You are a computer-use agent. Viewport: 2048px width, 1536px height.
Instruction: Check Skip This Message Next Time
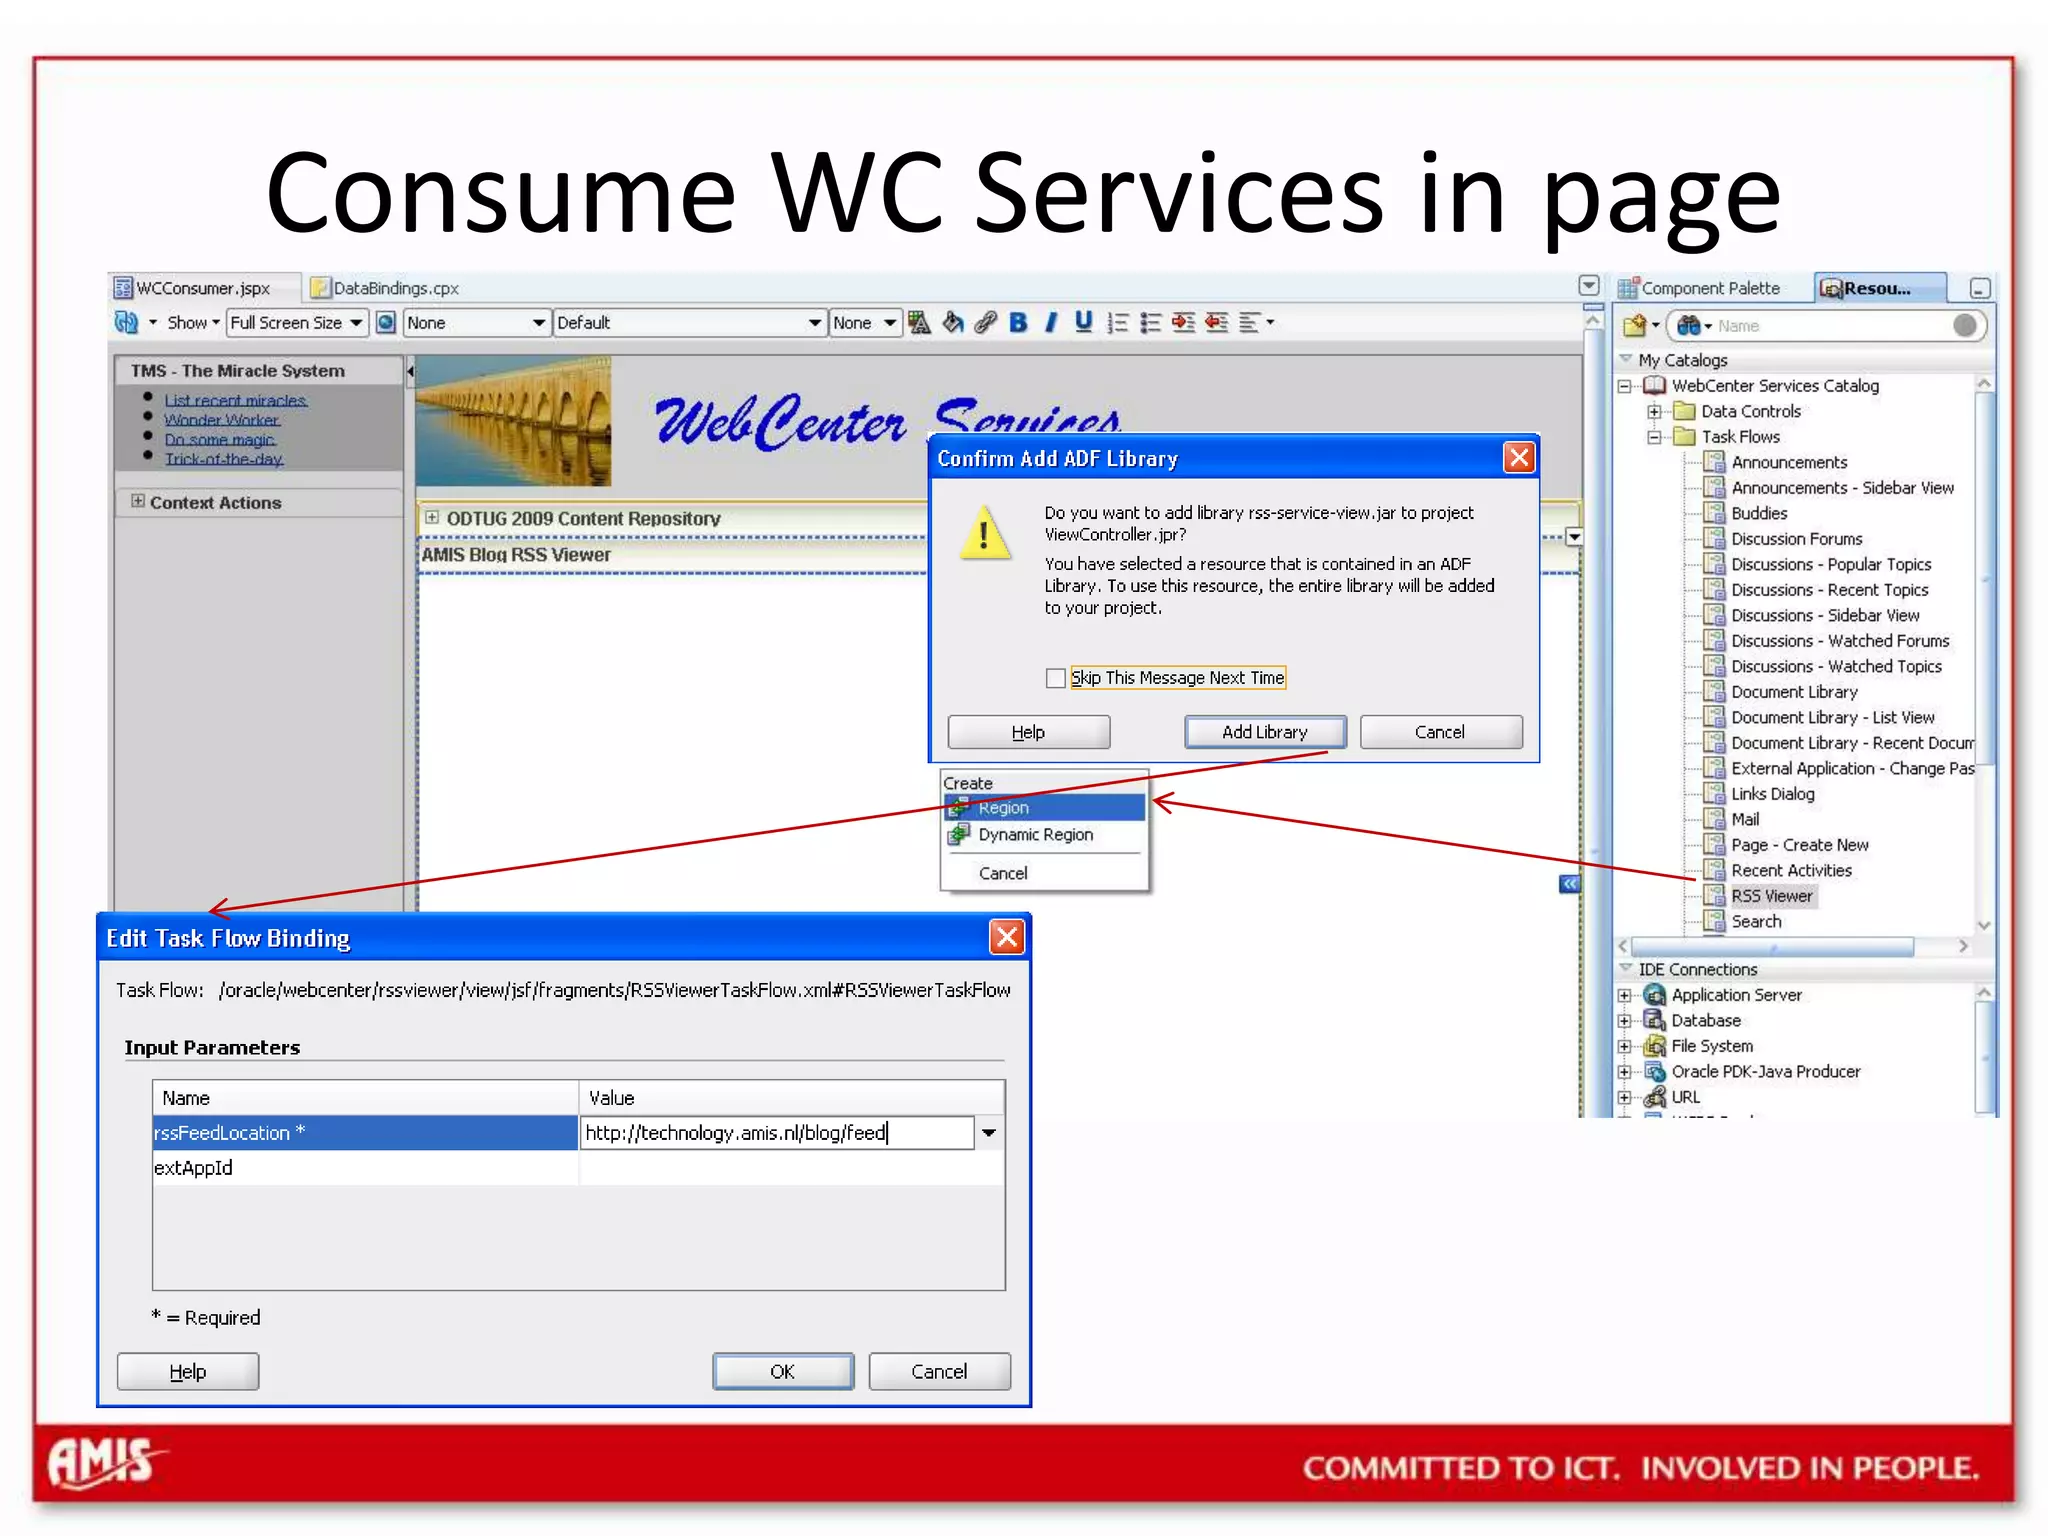click(x=1055, y=678)
